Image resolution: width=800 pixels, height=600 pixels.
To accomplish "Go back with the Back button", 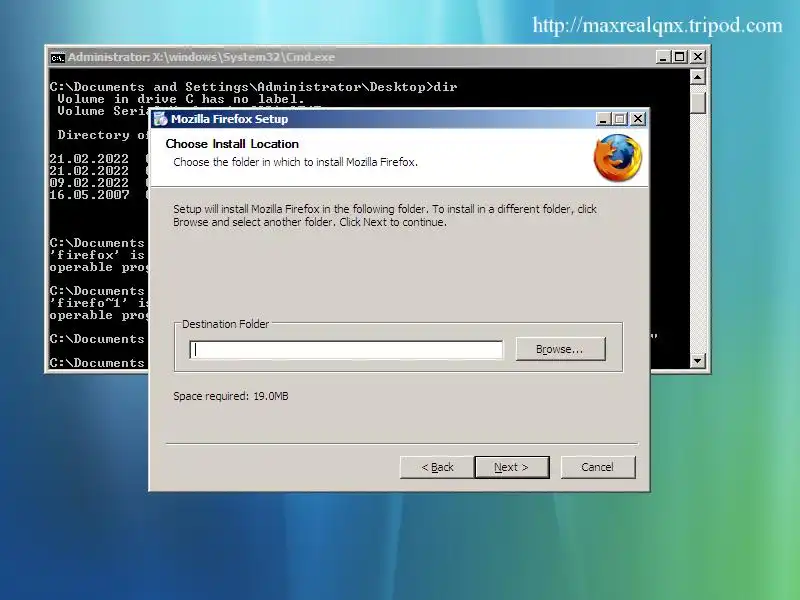I will coord(437,467).
